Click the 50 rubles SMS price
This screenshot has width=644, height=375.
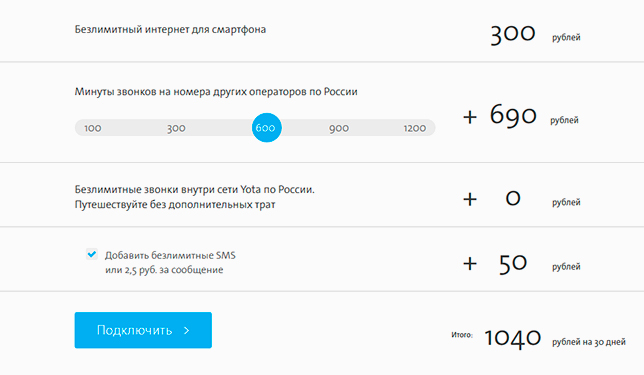(x=513, y=263)
